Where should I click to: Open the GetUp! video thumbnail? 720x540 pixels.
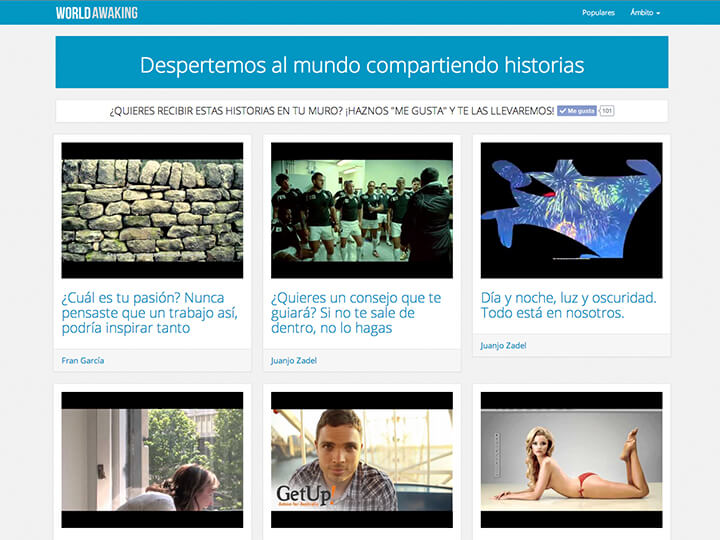tap(362, 460)
